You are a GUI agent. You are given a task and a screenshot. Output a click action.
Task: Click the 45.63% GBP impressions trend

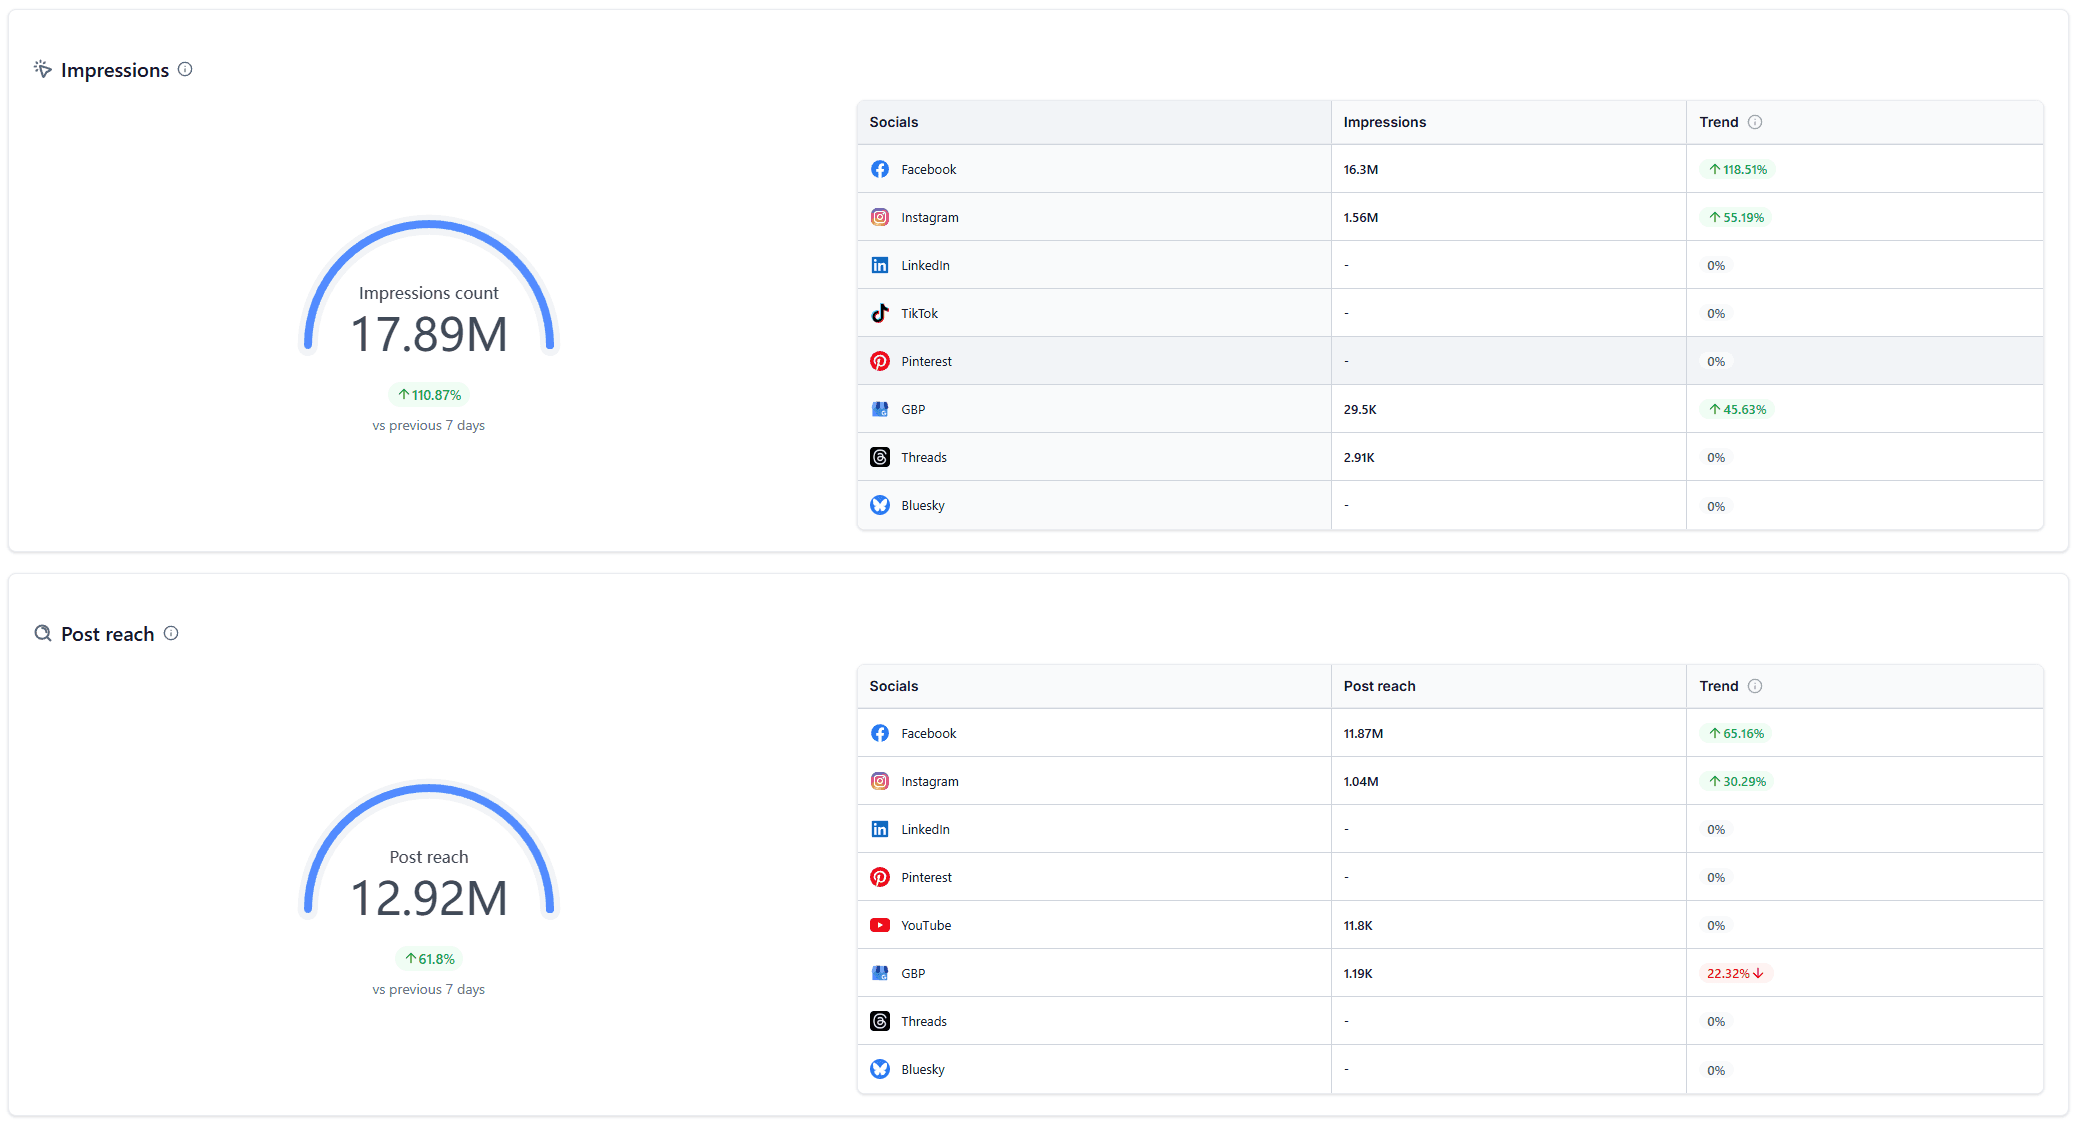(1737, 409)
